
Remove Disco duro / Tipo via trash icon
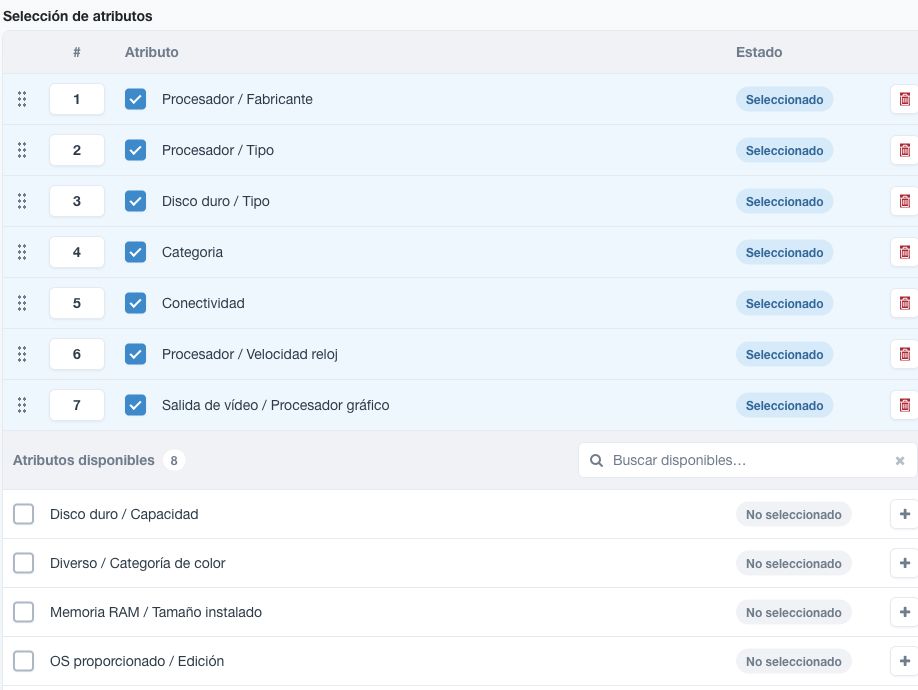[905, 201]
